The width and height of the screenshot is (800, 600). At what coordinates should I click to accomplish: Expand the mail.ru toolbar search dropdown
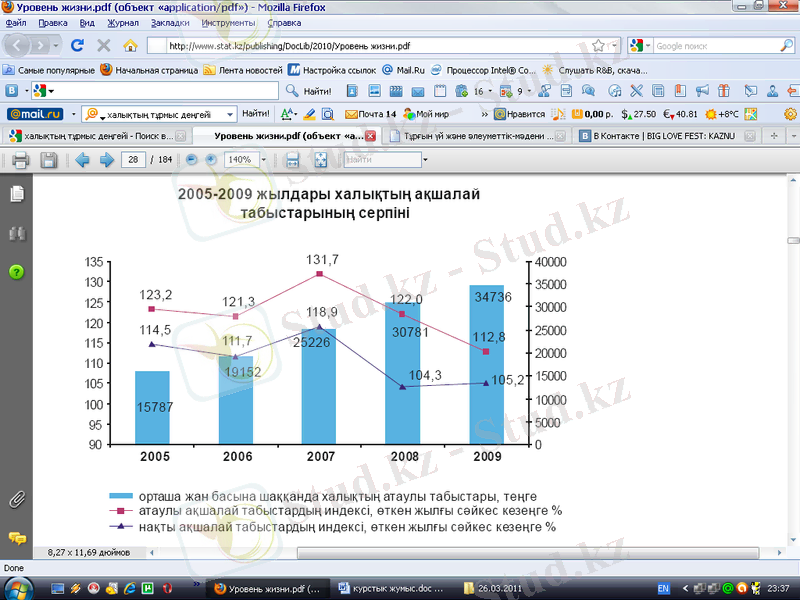point(230,114)
